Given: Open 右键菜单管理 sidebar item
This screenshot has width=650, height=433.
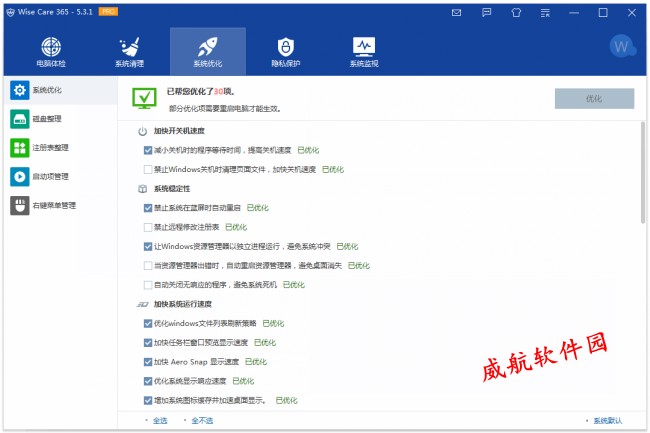Looking at the screenshot, I should tap(61, 206).
